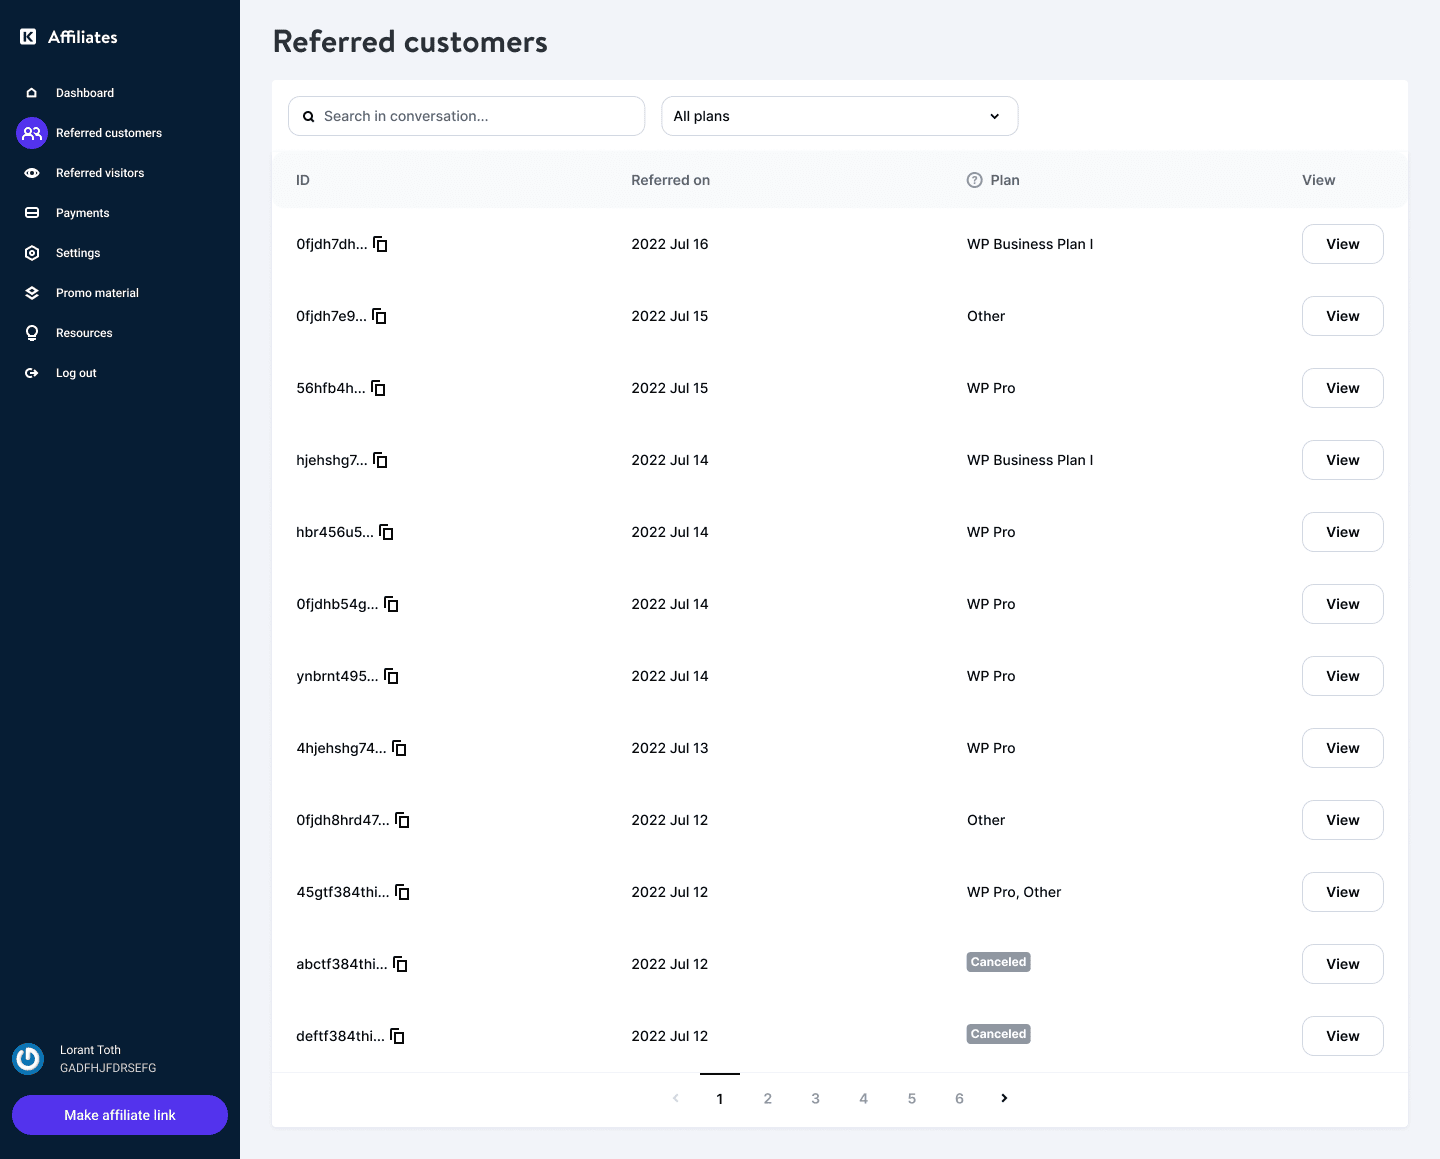The image size is (1440, 1159).
Task: Click the Kinsta Affiliates logo icon
Action: tap(28, 37)
